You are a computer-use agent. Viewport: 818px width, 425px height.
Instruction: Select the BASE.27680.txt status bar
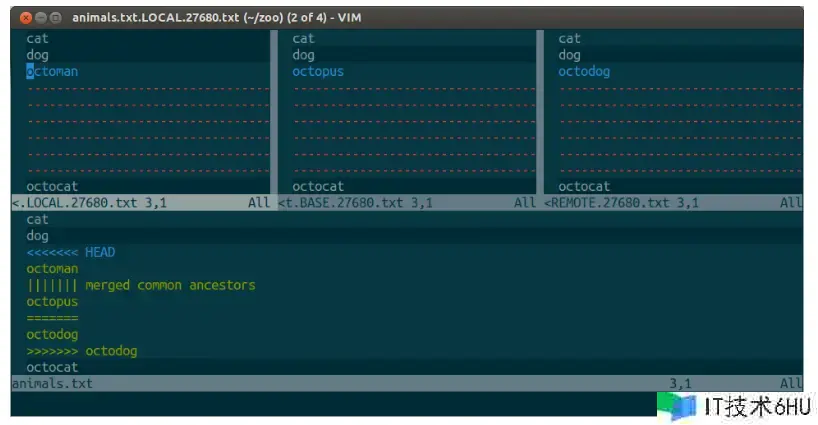click(407, 203)
